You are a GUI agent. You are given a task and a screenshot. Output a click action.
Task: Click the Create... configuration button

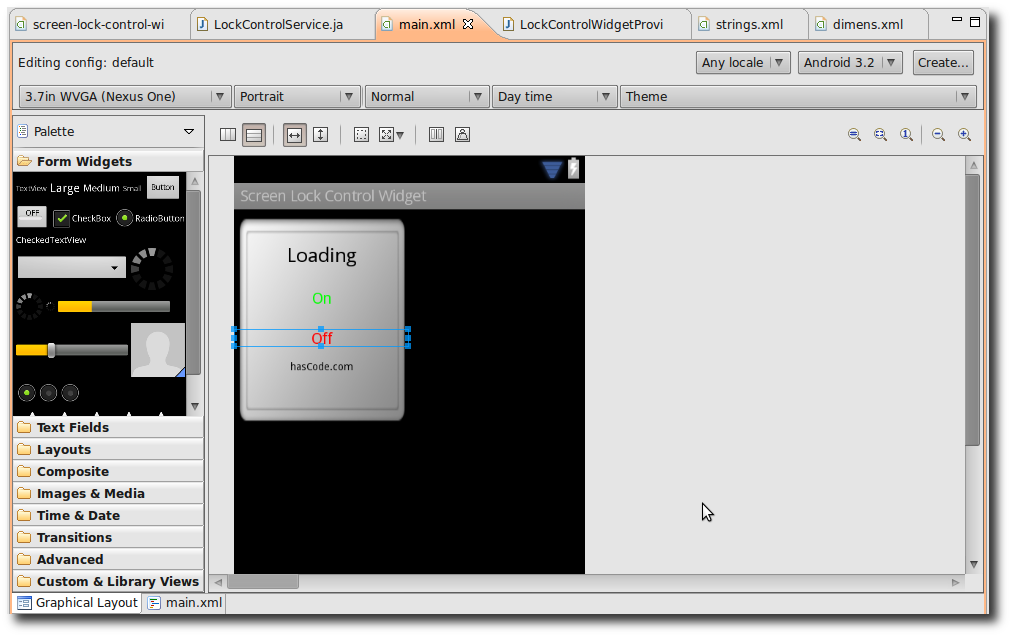click(942, 62)
